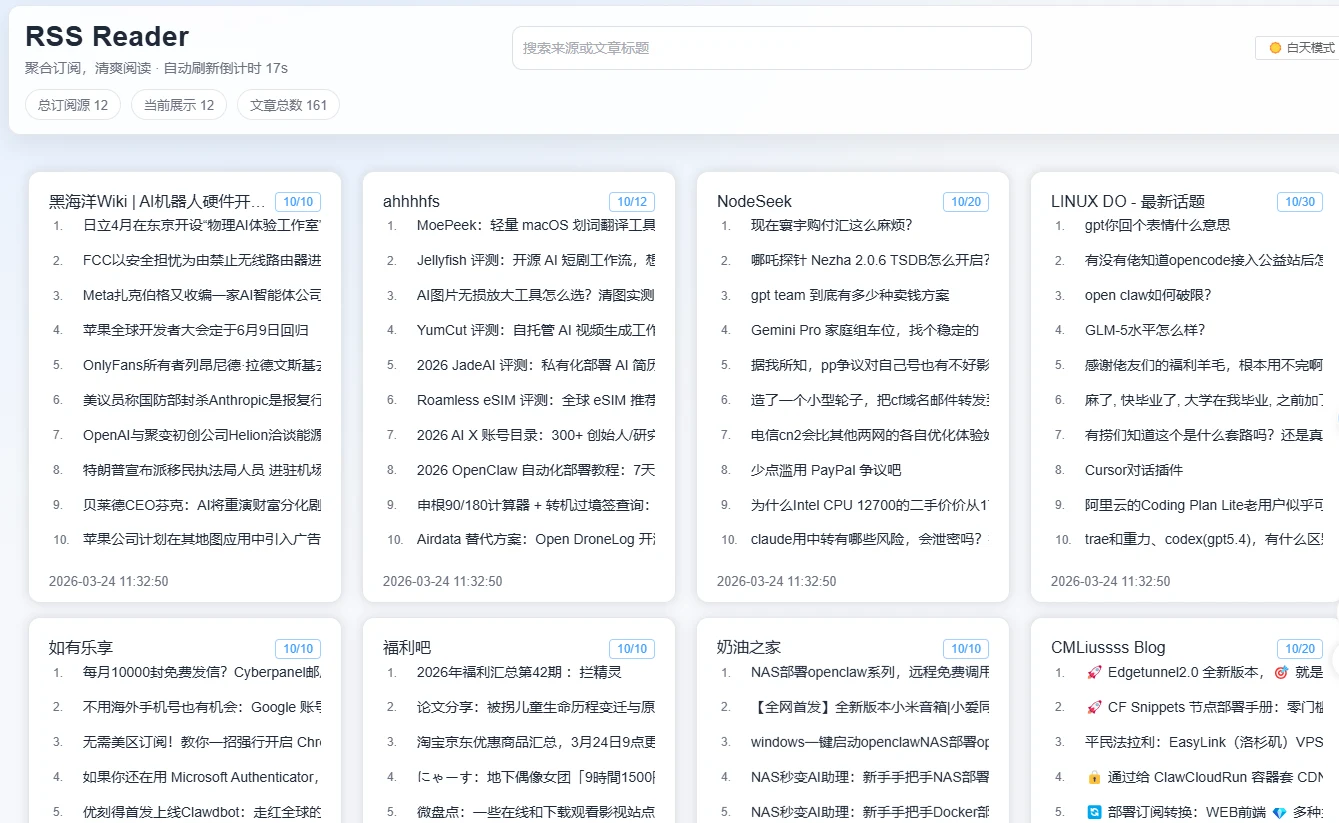Image resolution: width=1339 pixels, height=823 pixels.
Task: Open article 日立4月在东京开设"物理AI体验工作室"
Action: (x=202, y=225)
